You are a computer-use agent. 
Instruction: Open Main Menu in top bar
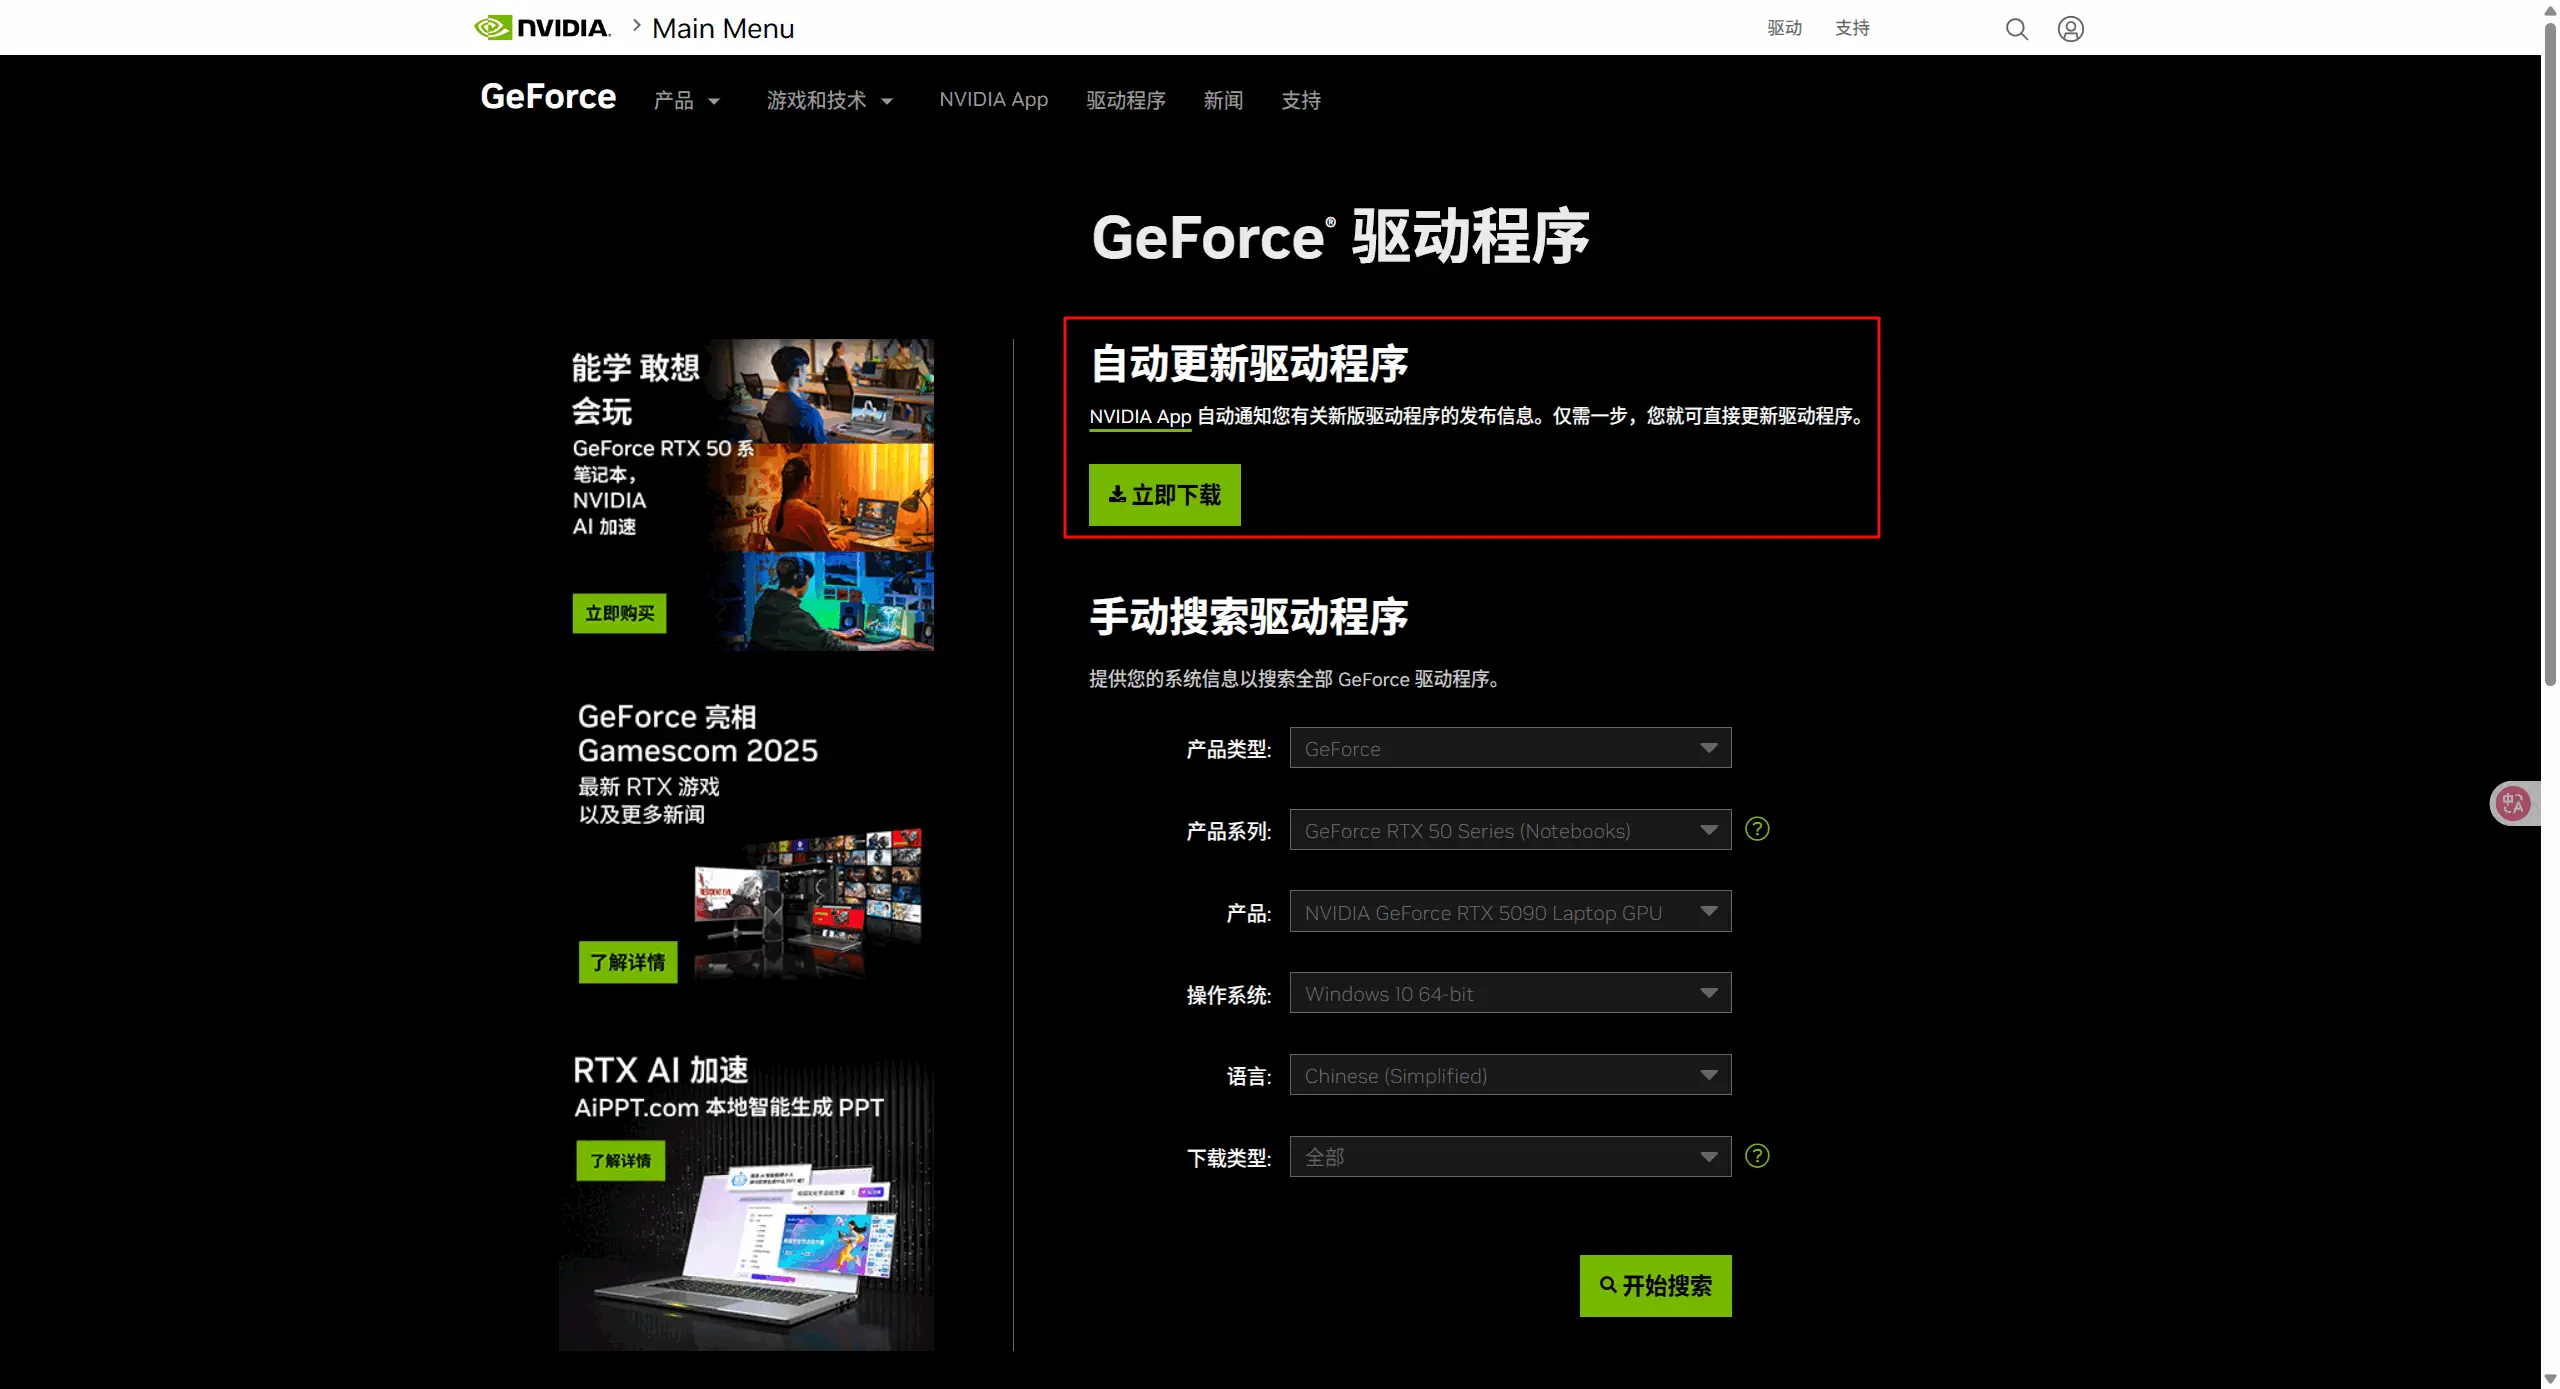coord(723,28)
